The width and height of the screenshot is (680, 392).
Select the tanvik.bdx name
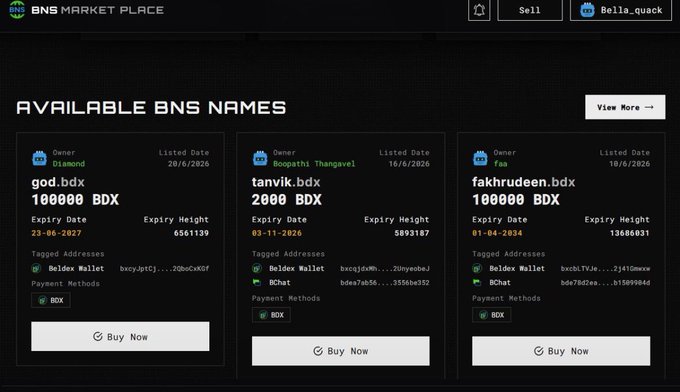point(286,182)
